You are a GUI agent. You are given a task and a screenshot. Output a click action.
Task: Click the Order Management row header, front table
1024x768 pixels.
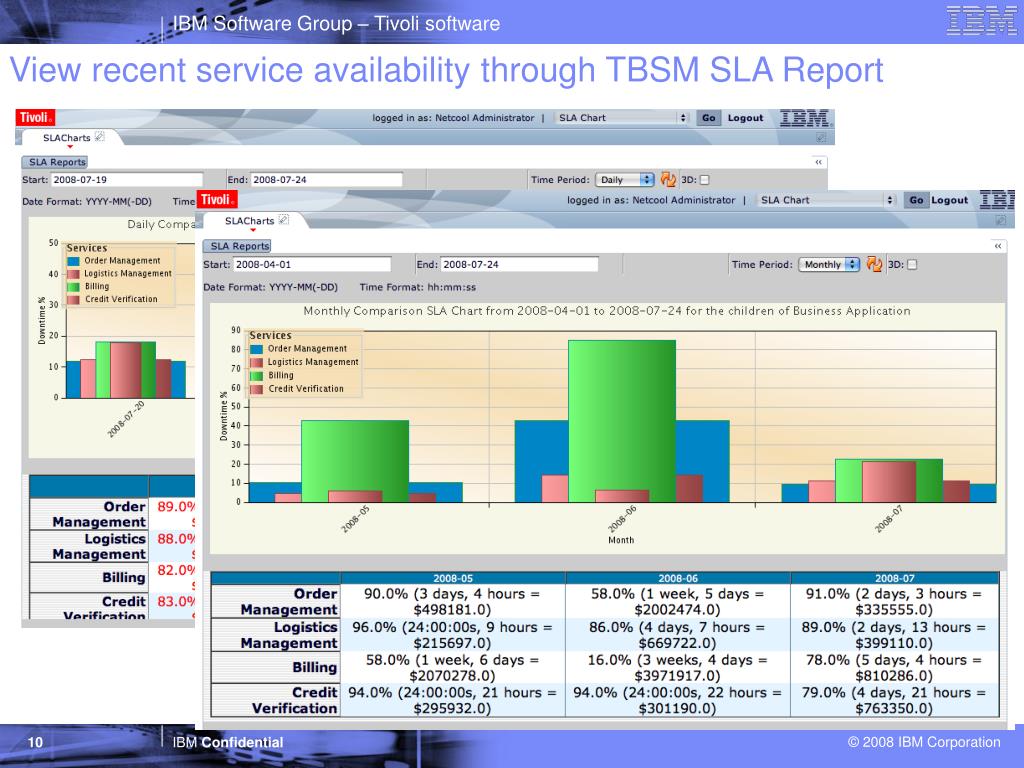point(276,601)
